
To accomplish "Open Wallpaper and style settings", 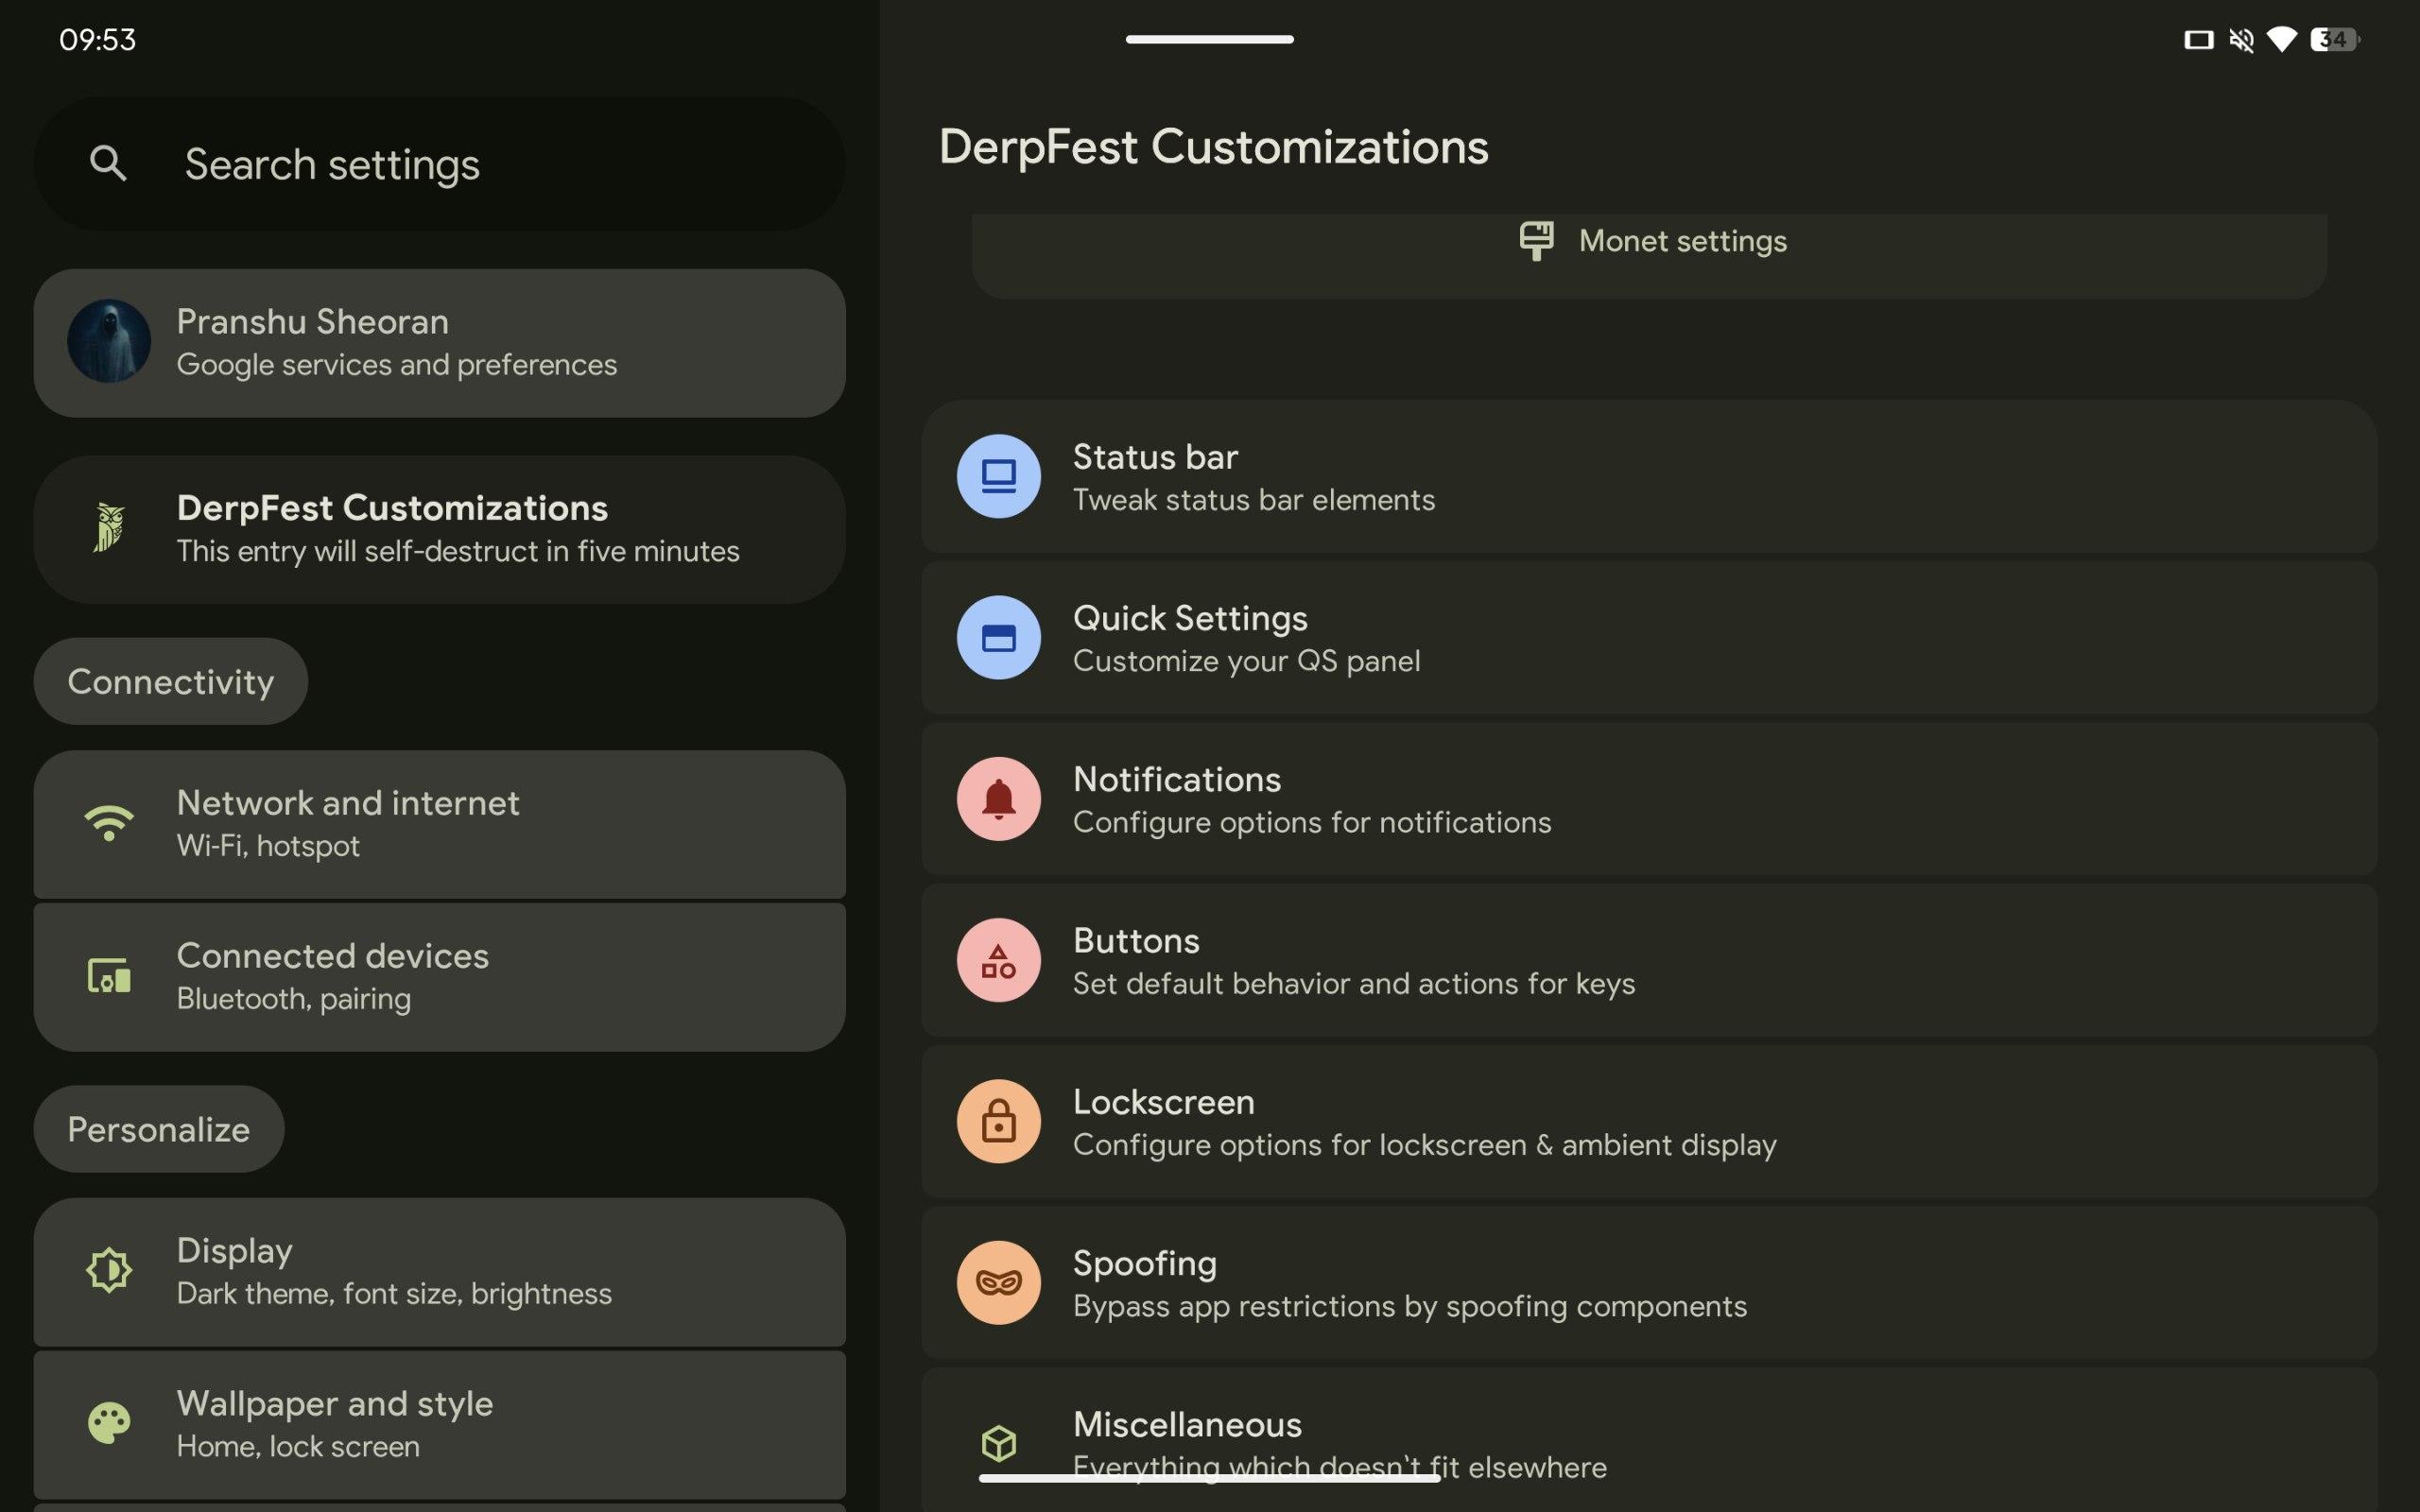I will [x=440, y=1424].
